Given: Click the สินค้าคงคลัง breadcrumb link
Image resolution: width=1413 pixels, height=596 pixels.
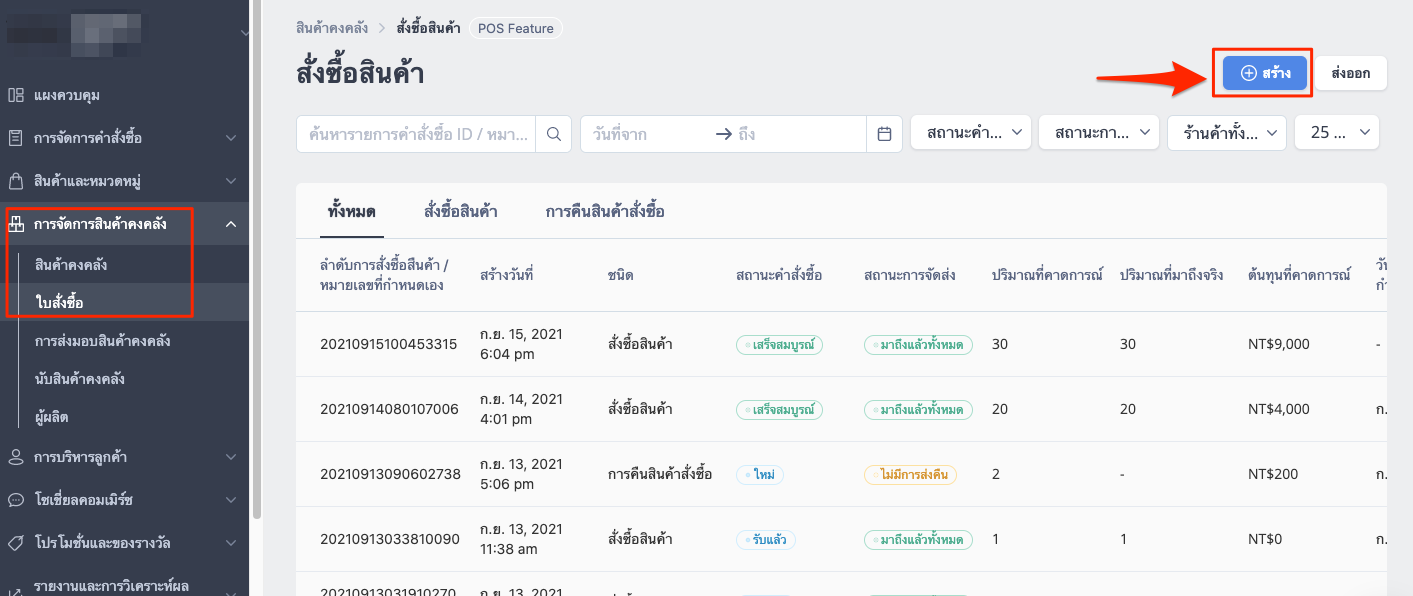Looking at the screenshot, I should click(332, 28).
